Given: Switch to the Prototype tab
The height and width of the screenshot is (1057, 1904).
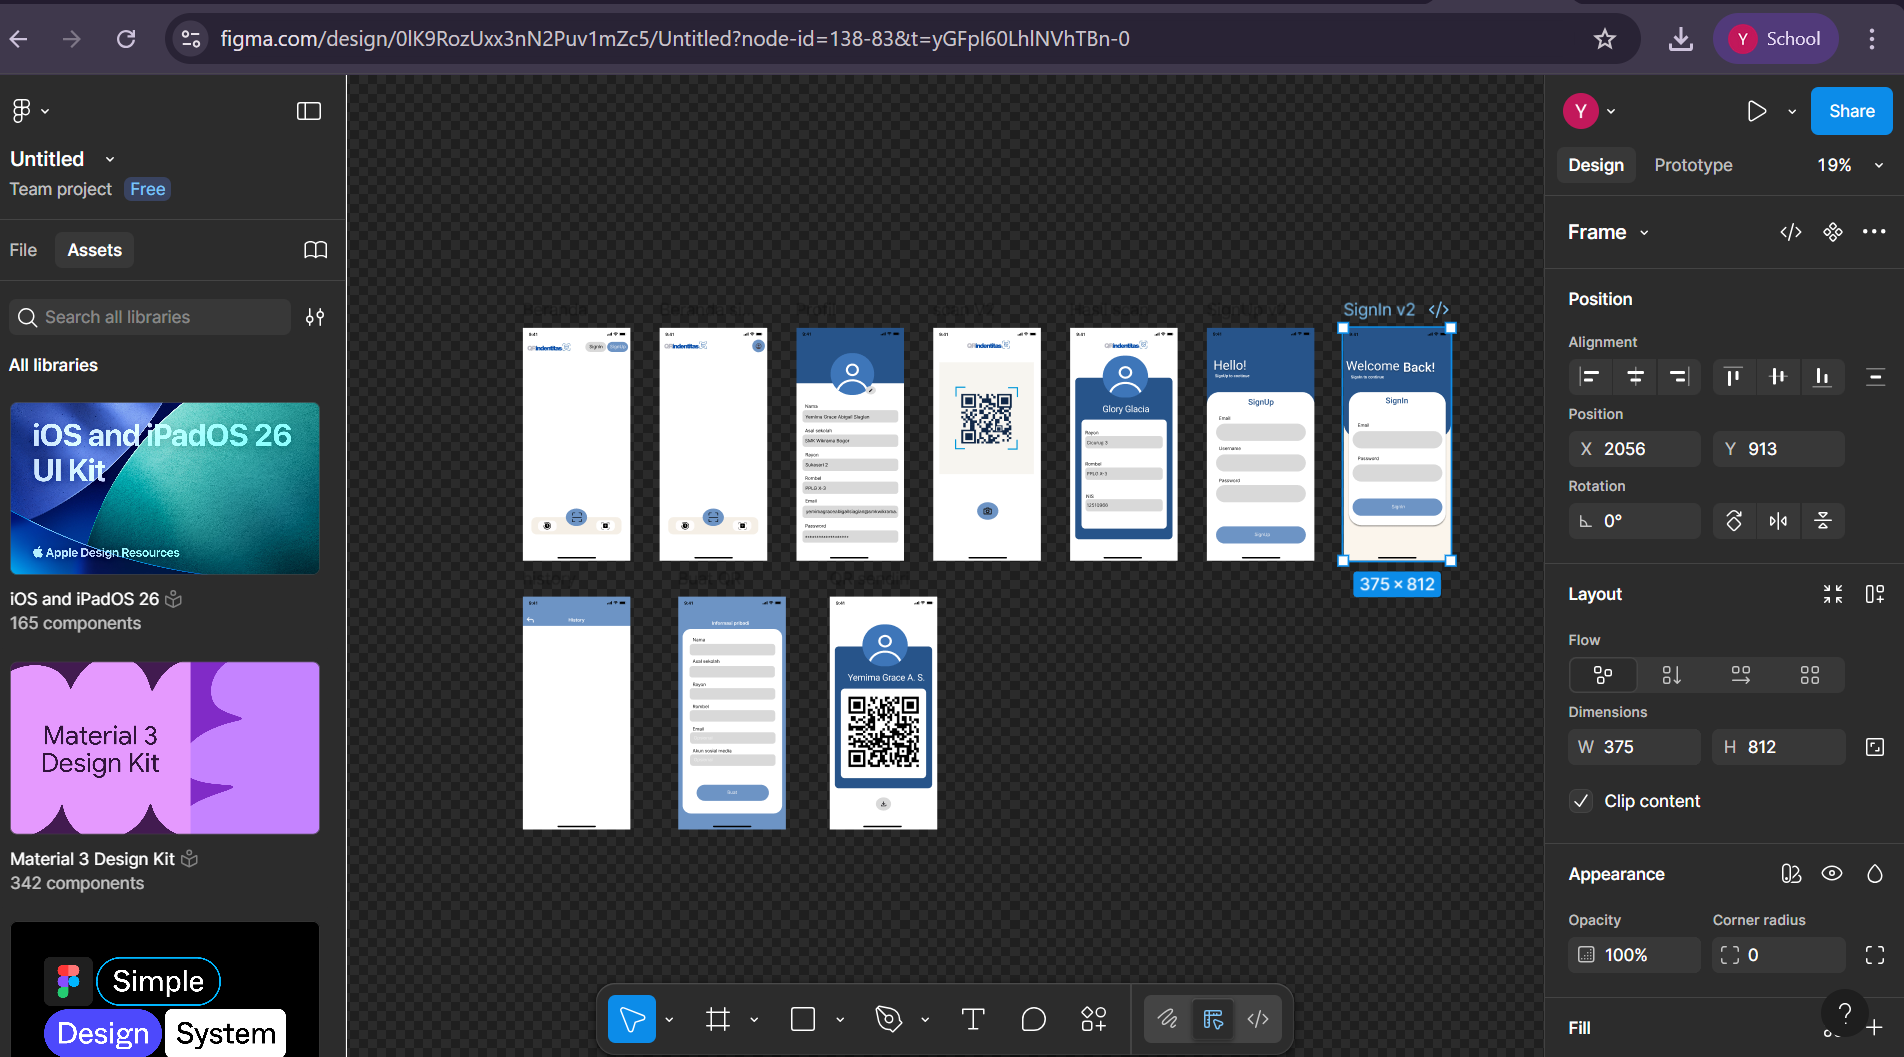Looking at the screenshot, I should 1693,165.
